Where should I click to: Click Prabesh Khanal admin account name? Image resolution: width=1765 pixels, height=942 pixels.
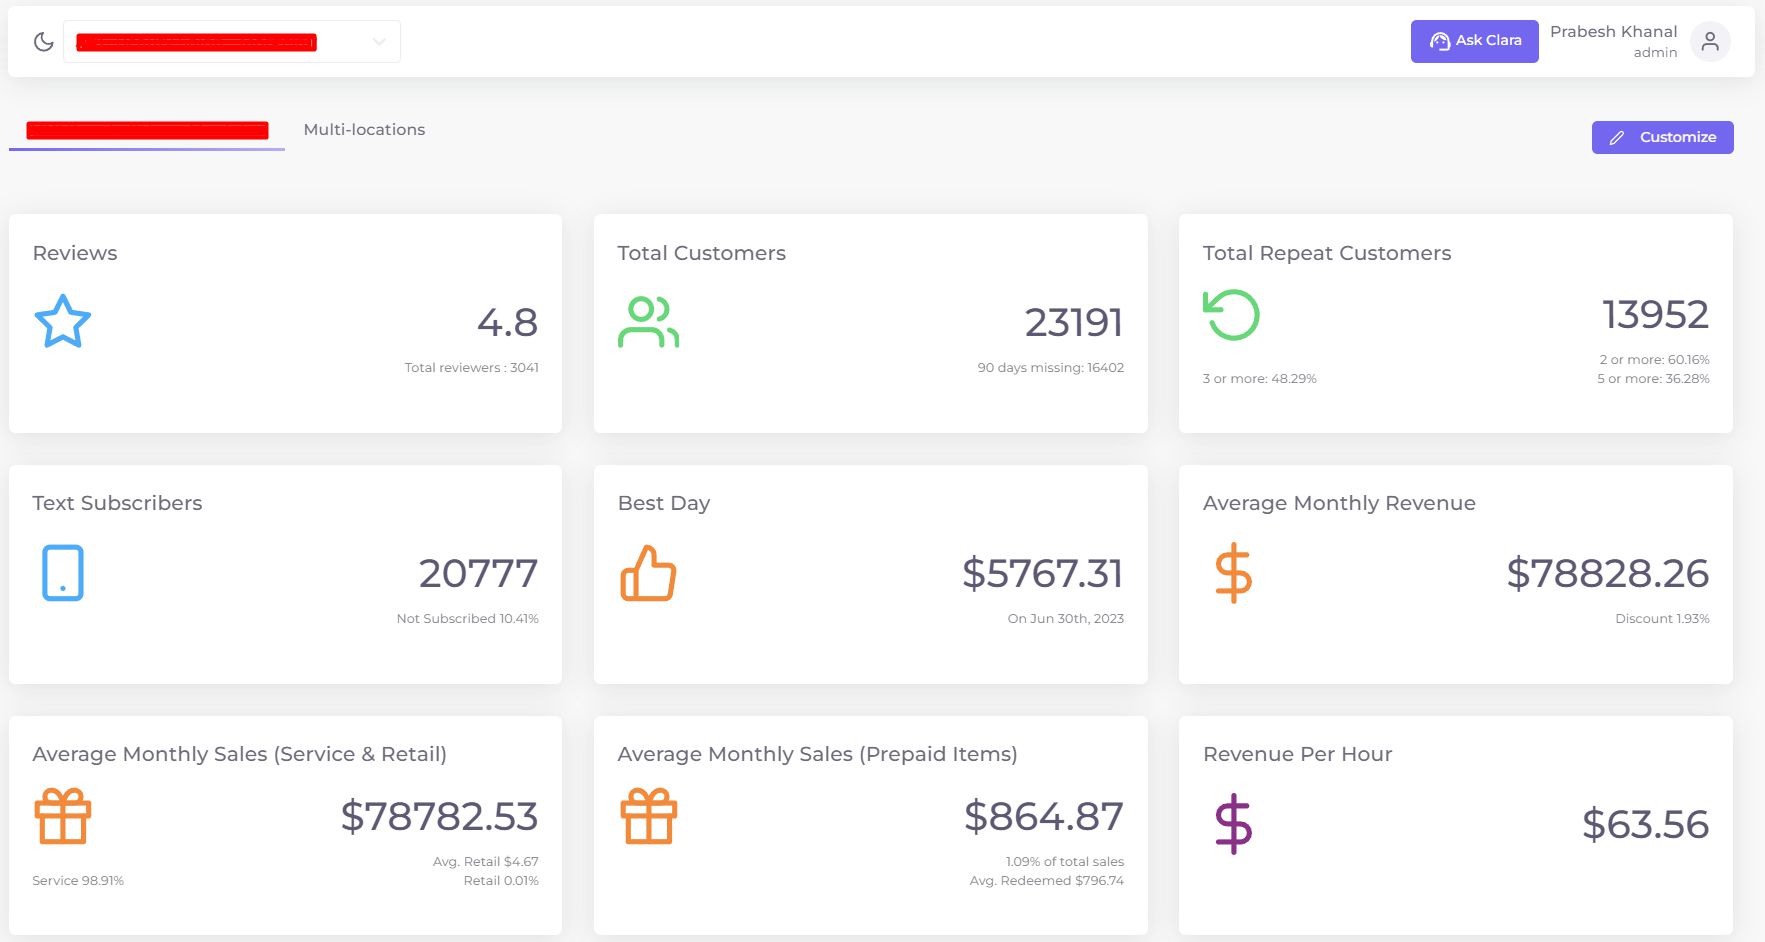pyautogui.click(x=1612, y=40)
